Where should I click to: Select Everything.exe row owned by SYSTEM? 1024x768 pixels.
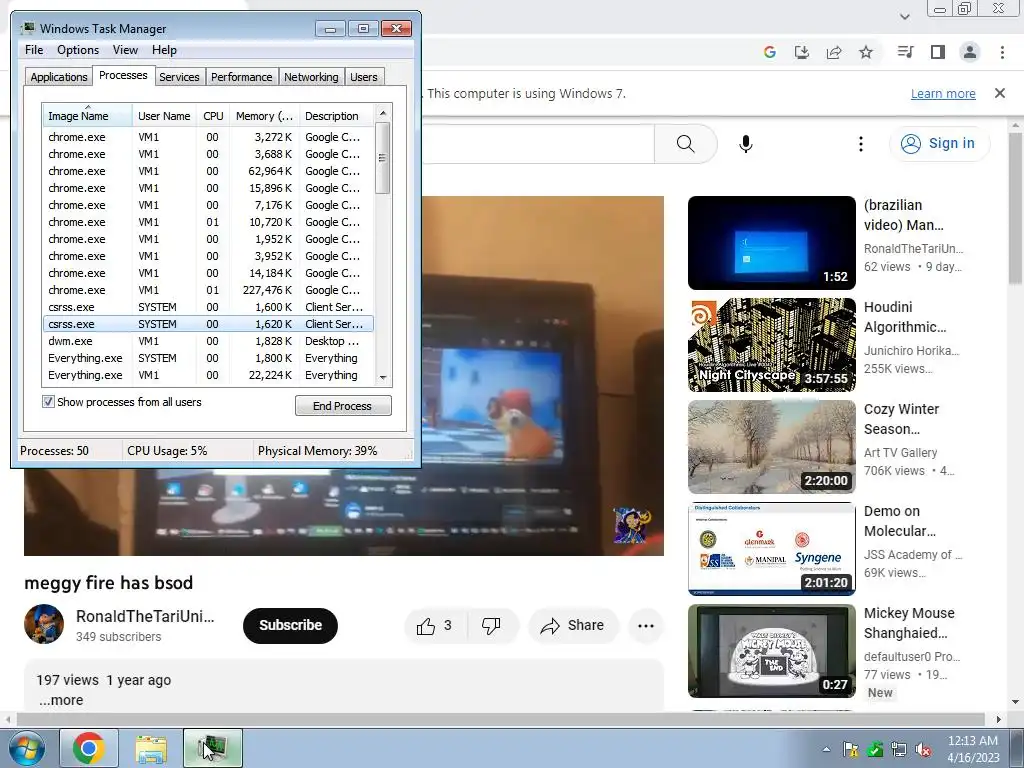click(x=208, y=358)
